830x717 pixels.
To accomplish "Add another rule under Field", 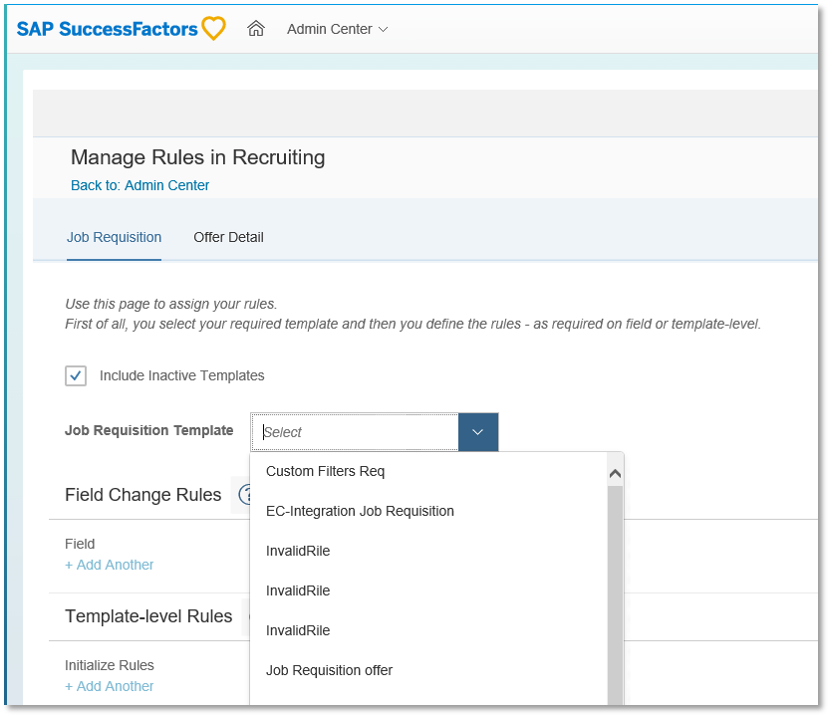I will click(109, 565).
